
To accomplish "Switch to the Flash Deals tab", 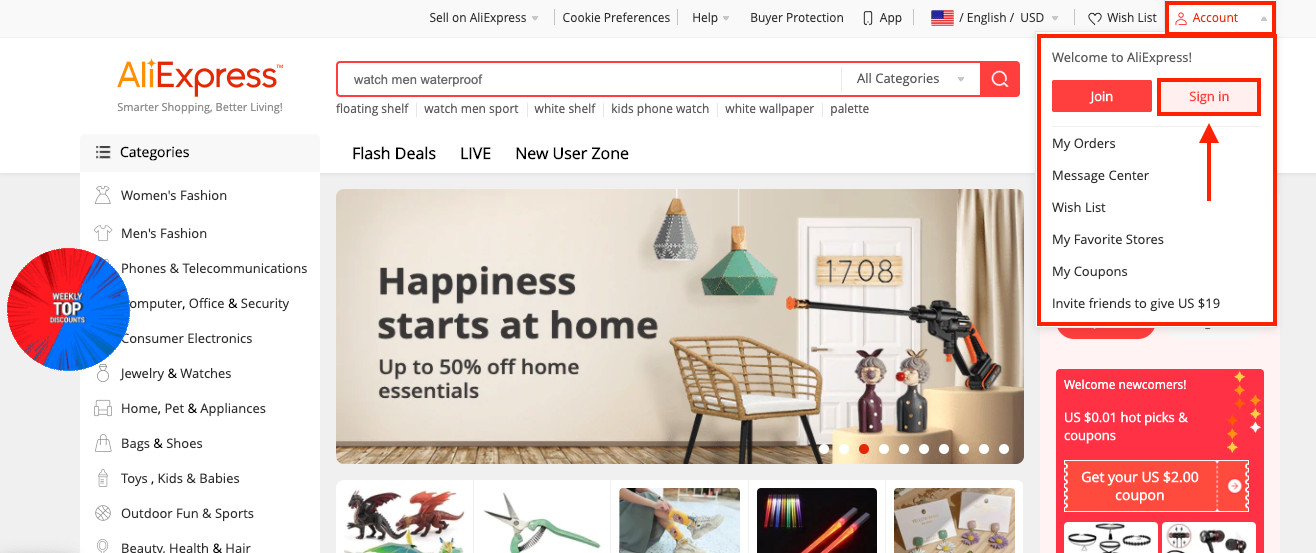I will [394, 153].
